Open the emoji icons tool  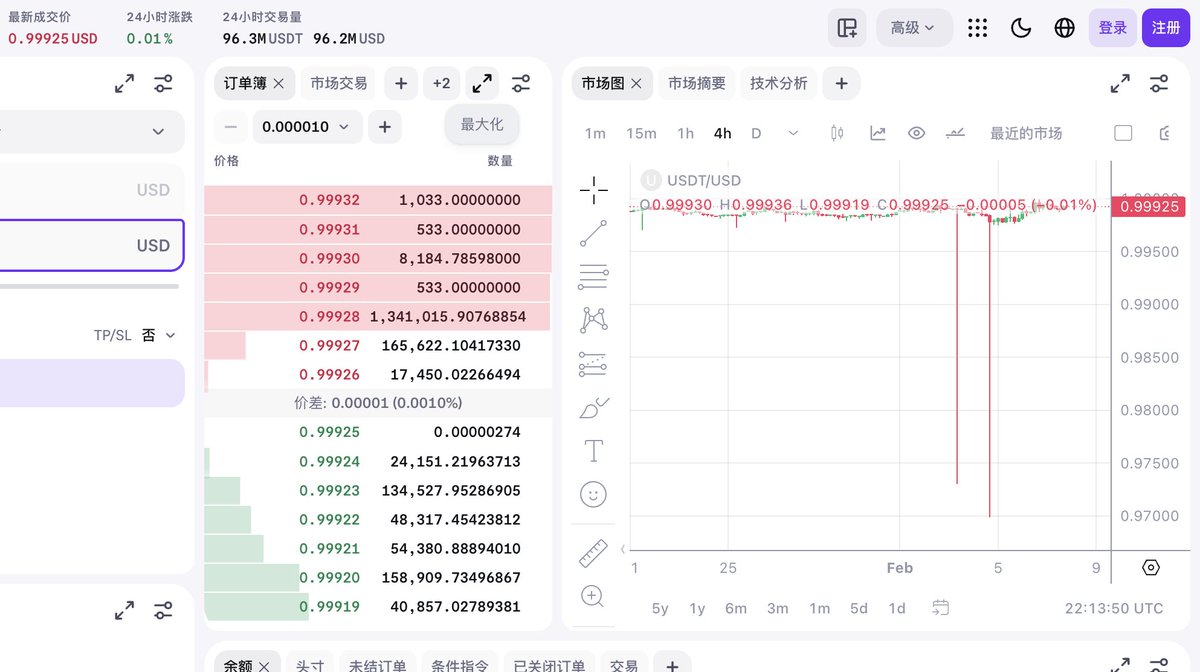pos(593,494)
